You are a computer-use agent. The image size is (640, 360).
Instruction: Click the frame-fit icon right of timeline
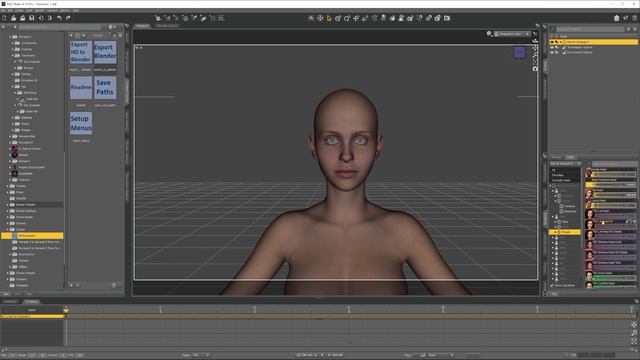click(x=634, y=341)
